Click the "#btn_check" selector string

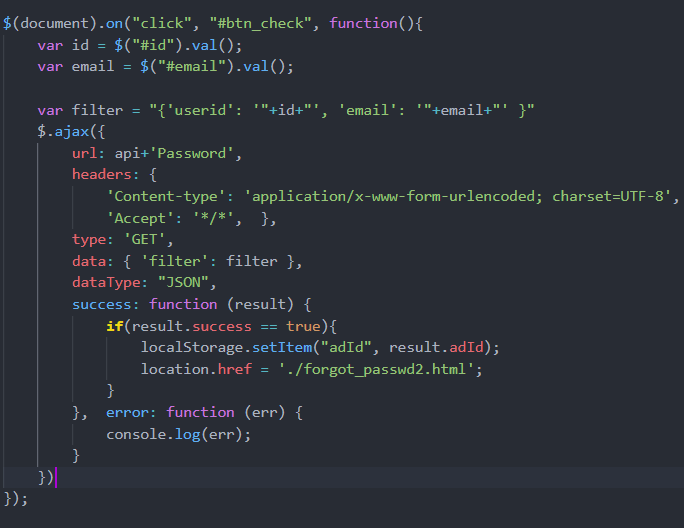pyautogui.click(x=261, y=23)
